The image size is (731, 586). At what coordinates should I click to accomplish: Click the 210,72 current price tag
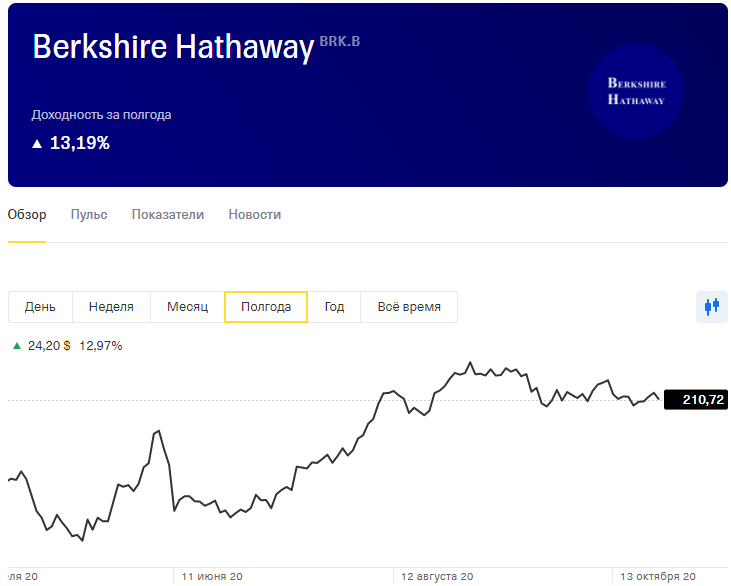tap(696, 400)
